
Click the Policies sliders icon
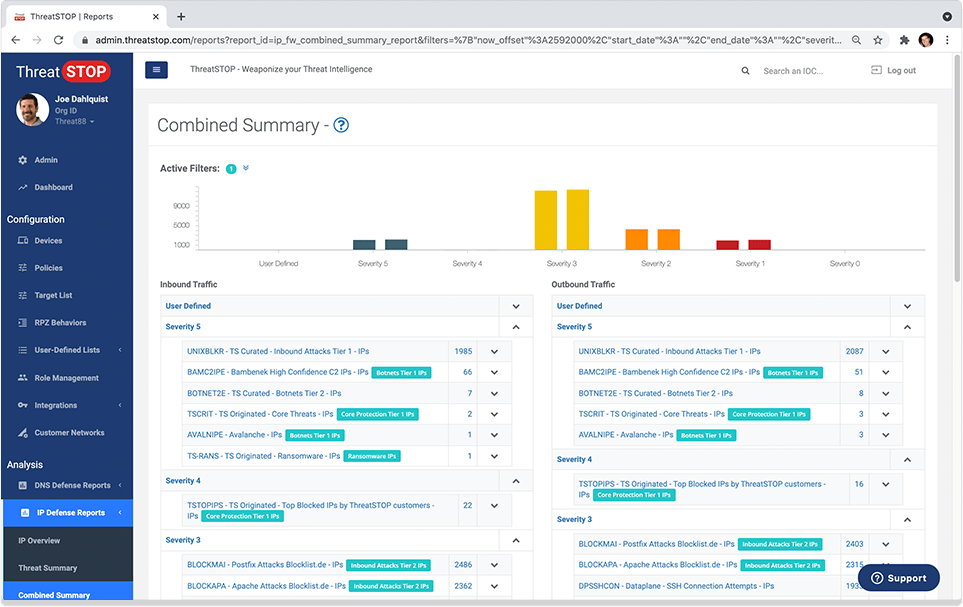pos(23,268)
